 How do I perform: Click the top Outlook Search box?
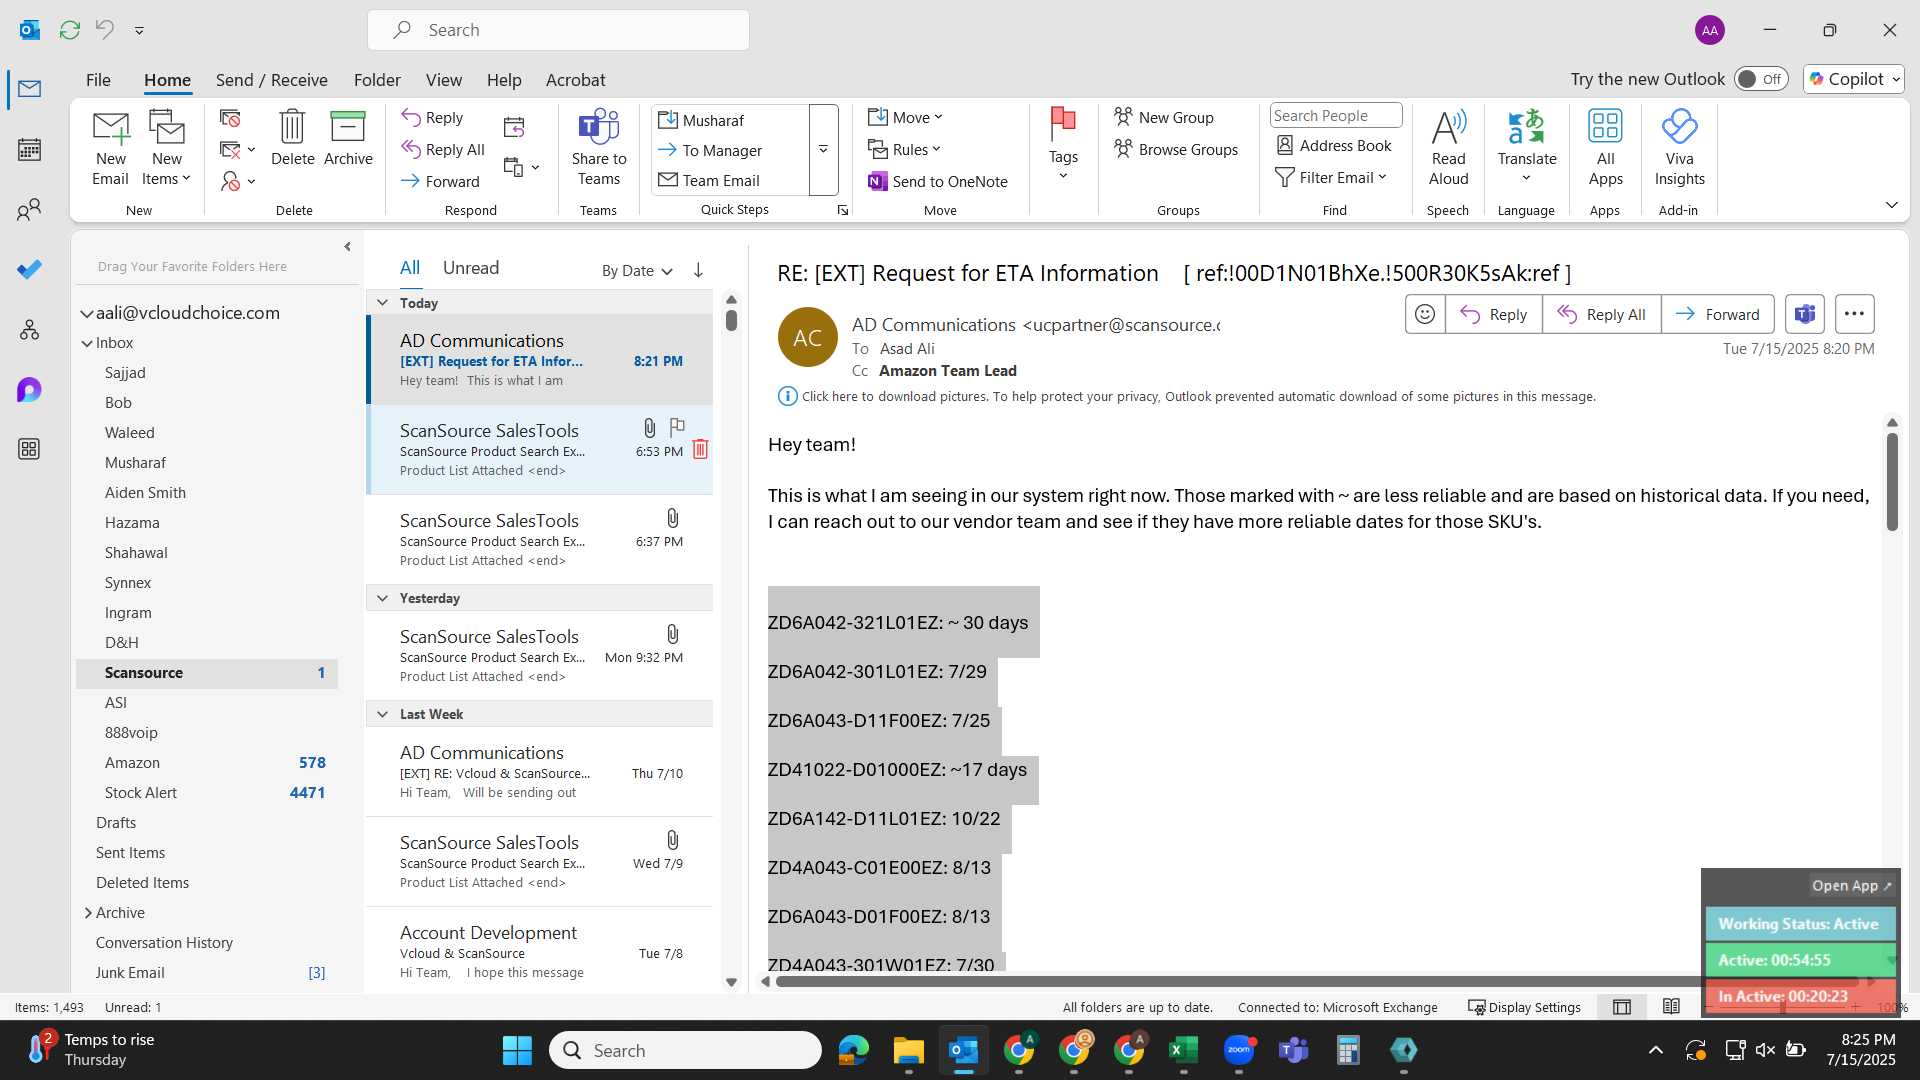click(x=558, y=30)
